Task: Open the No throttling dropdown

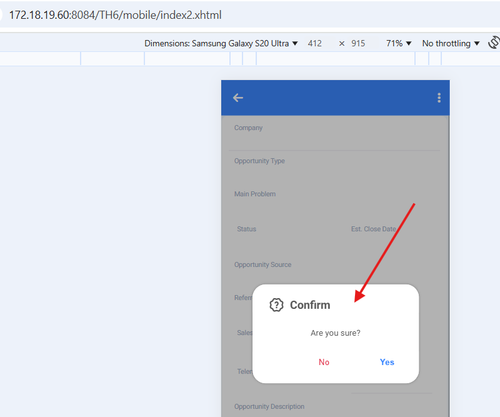Action: 451,43
